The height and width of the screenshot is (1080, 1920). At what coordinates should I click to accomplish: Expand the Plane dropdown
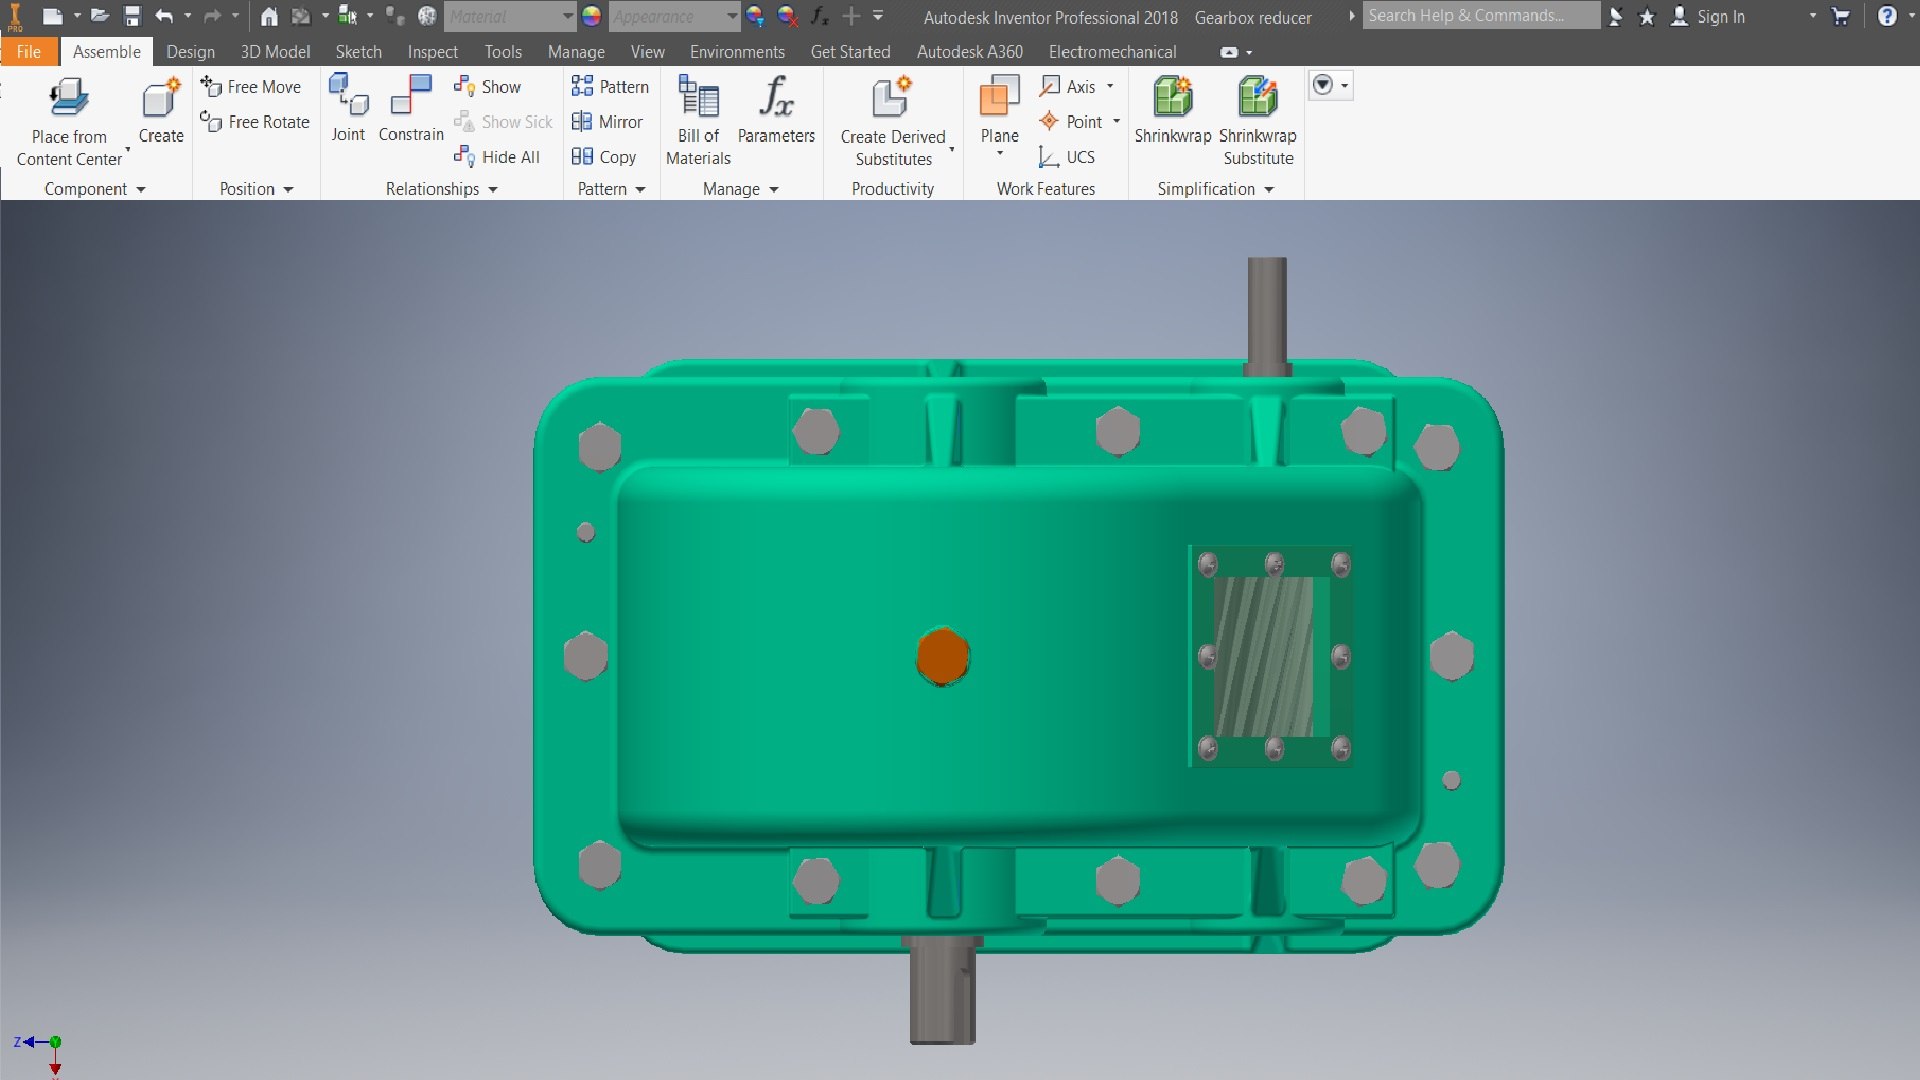click(1000, 153)
